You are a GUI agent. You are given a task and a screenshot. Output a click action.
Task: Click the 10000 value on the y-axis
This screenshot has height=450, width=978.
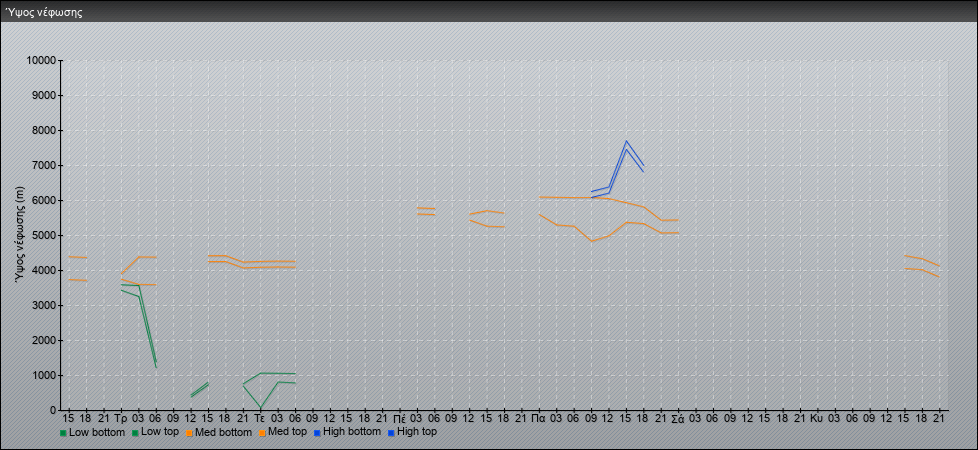coord(38,61)
